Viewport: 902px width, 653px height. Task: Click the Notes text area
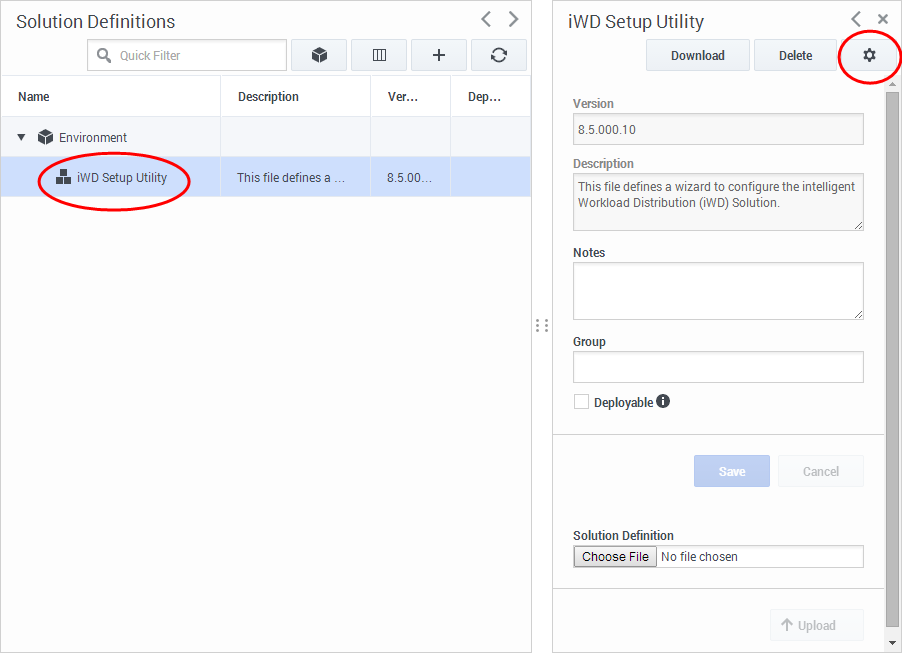718,291
